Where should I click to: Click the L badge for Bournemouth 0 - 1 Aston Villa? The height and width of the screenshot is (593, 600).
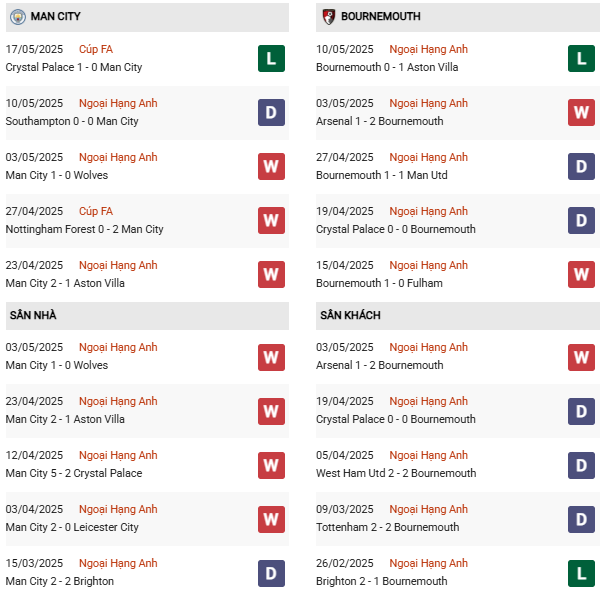(x=582, y=59)
